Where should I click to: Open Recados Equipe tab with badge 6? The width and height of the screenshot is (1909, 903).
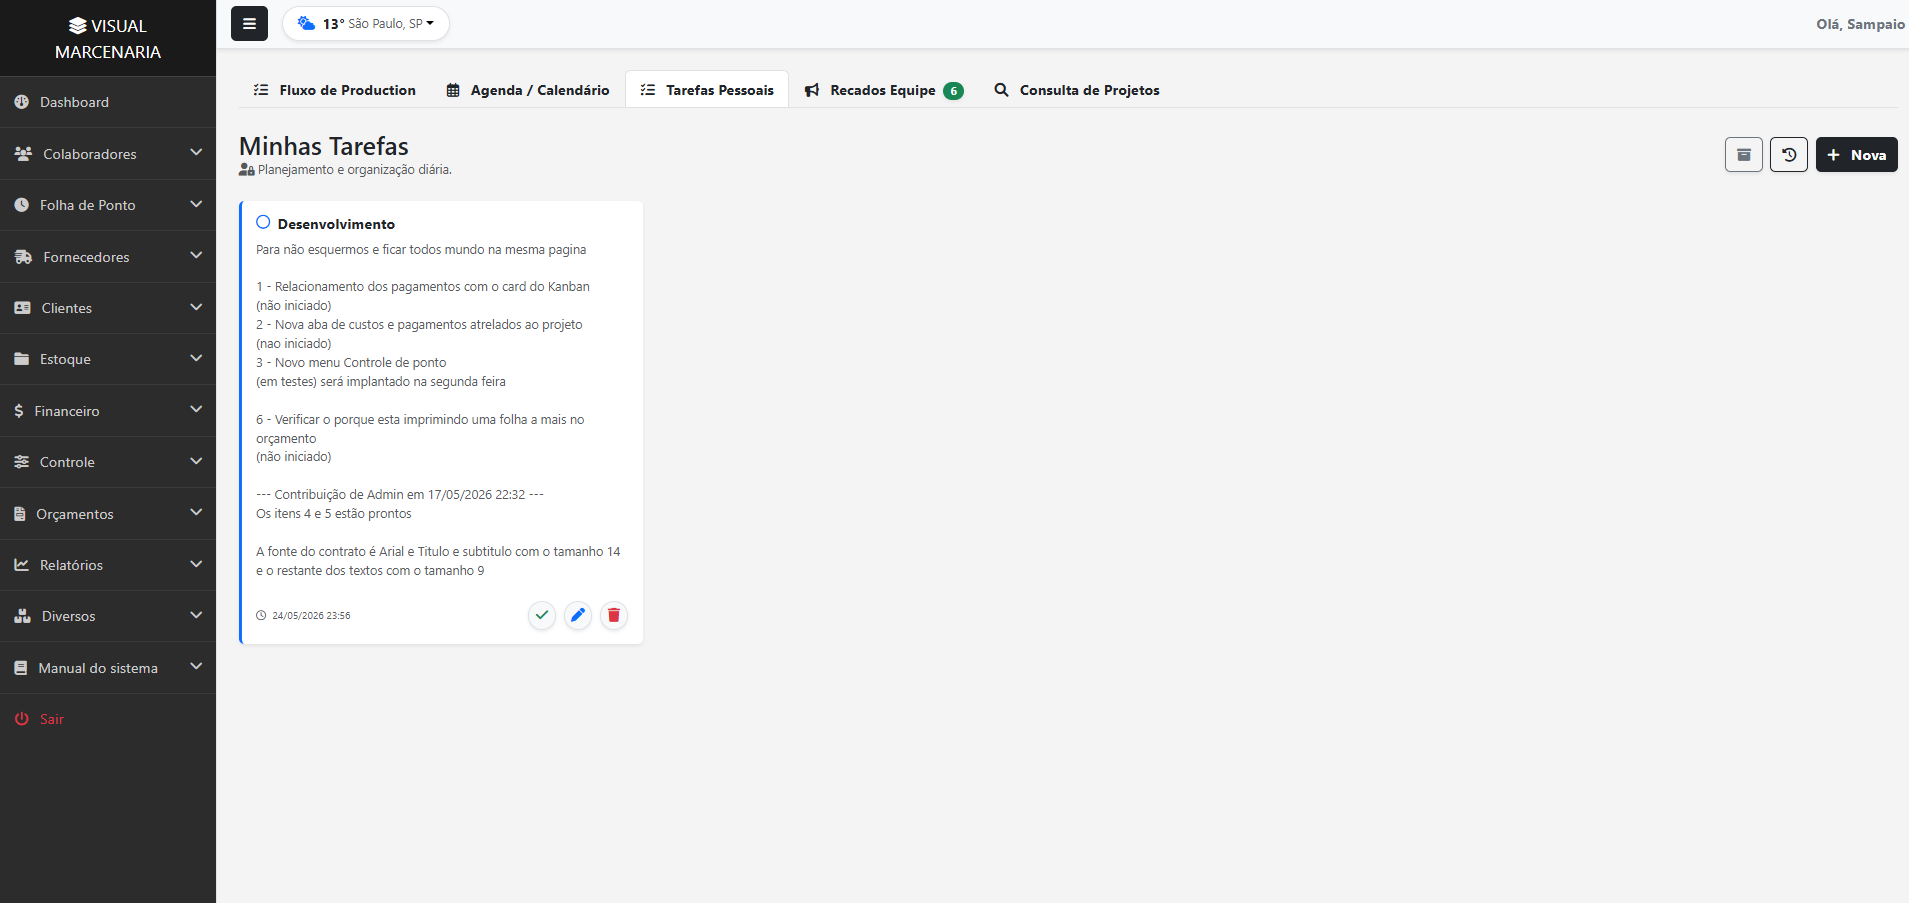tap(884, 90)
